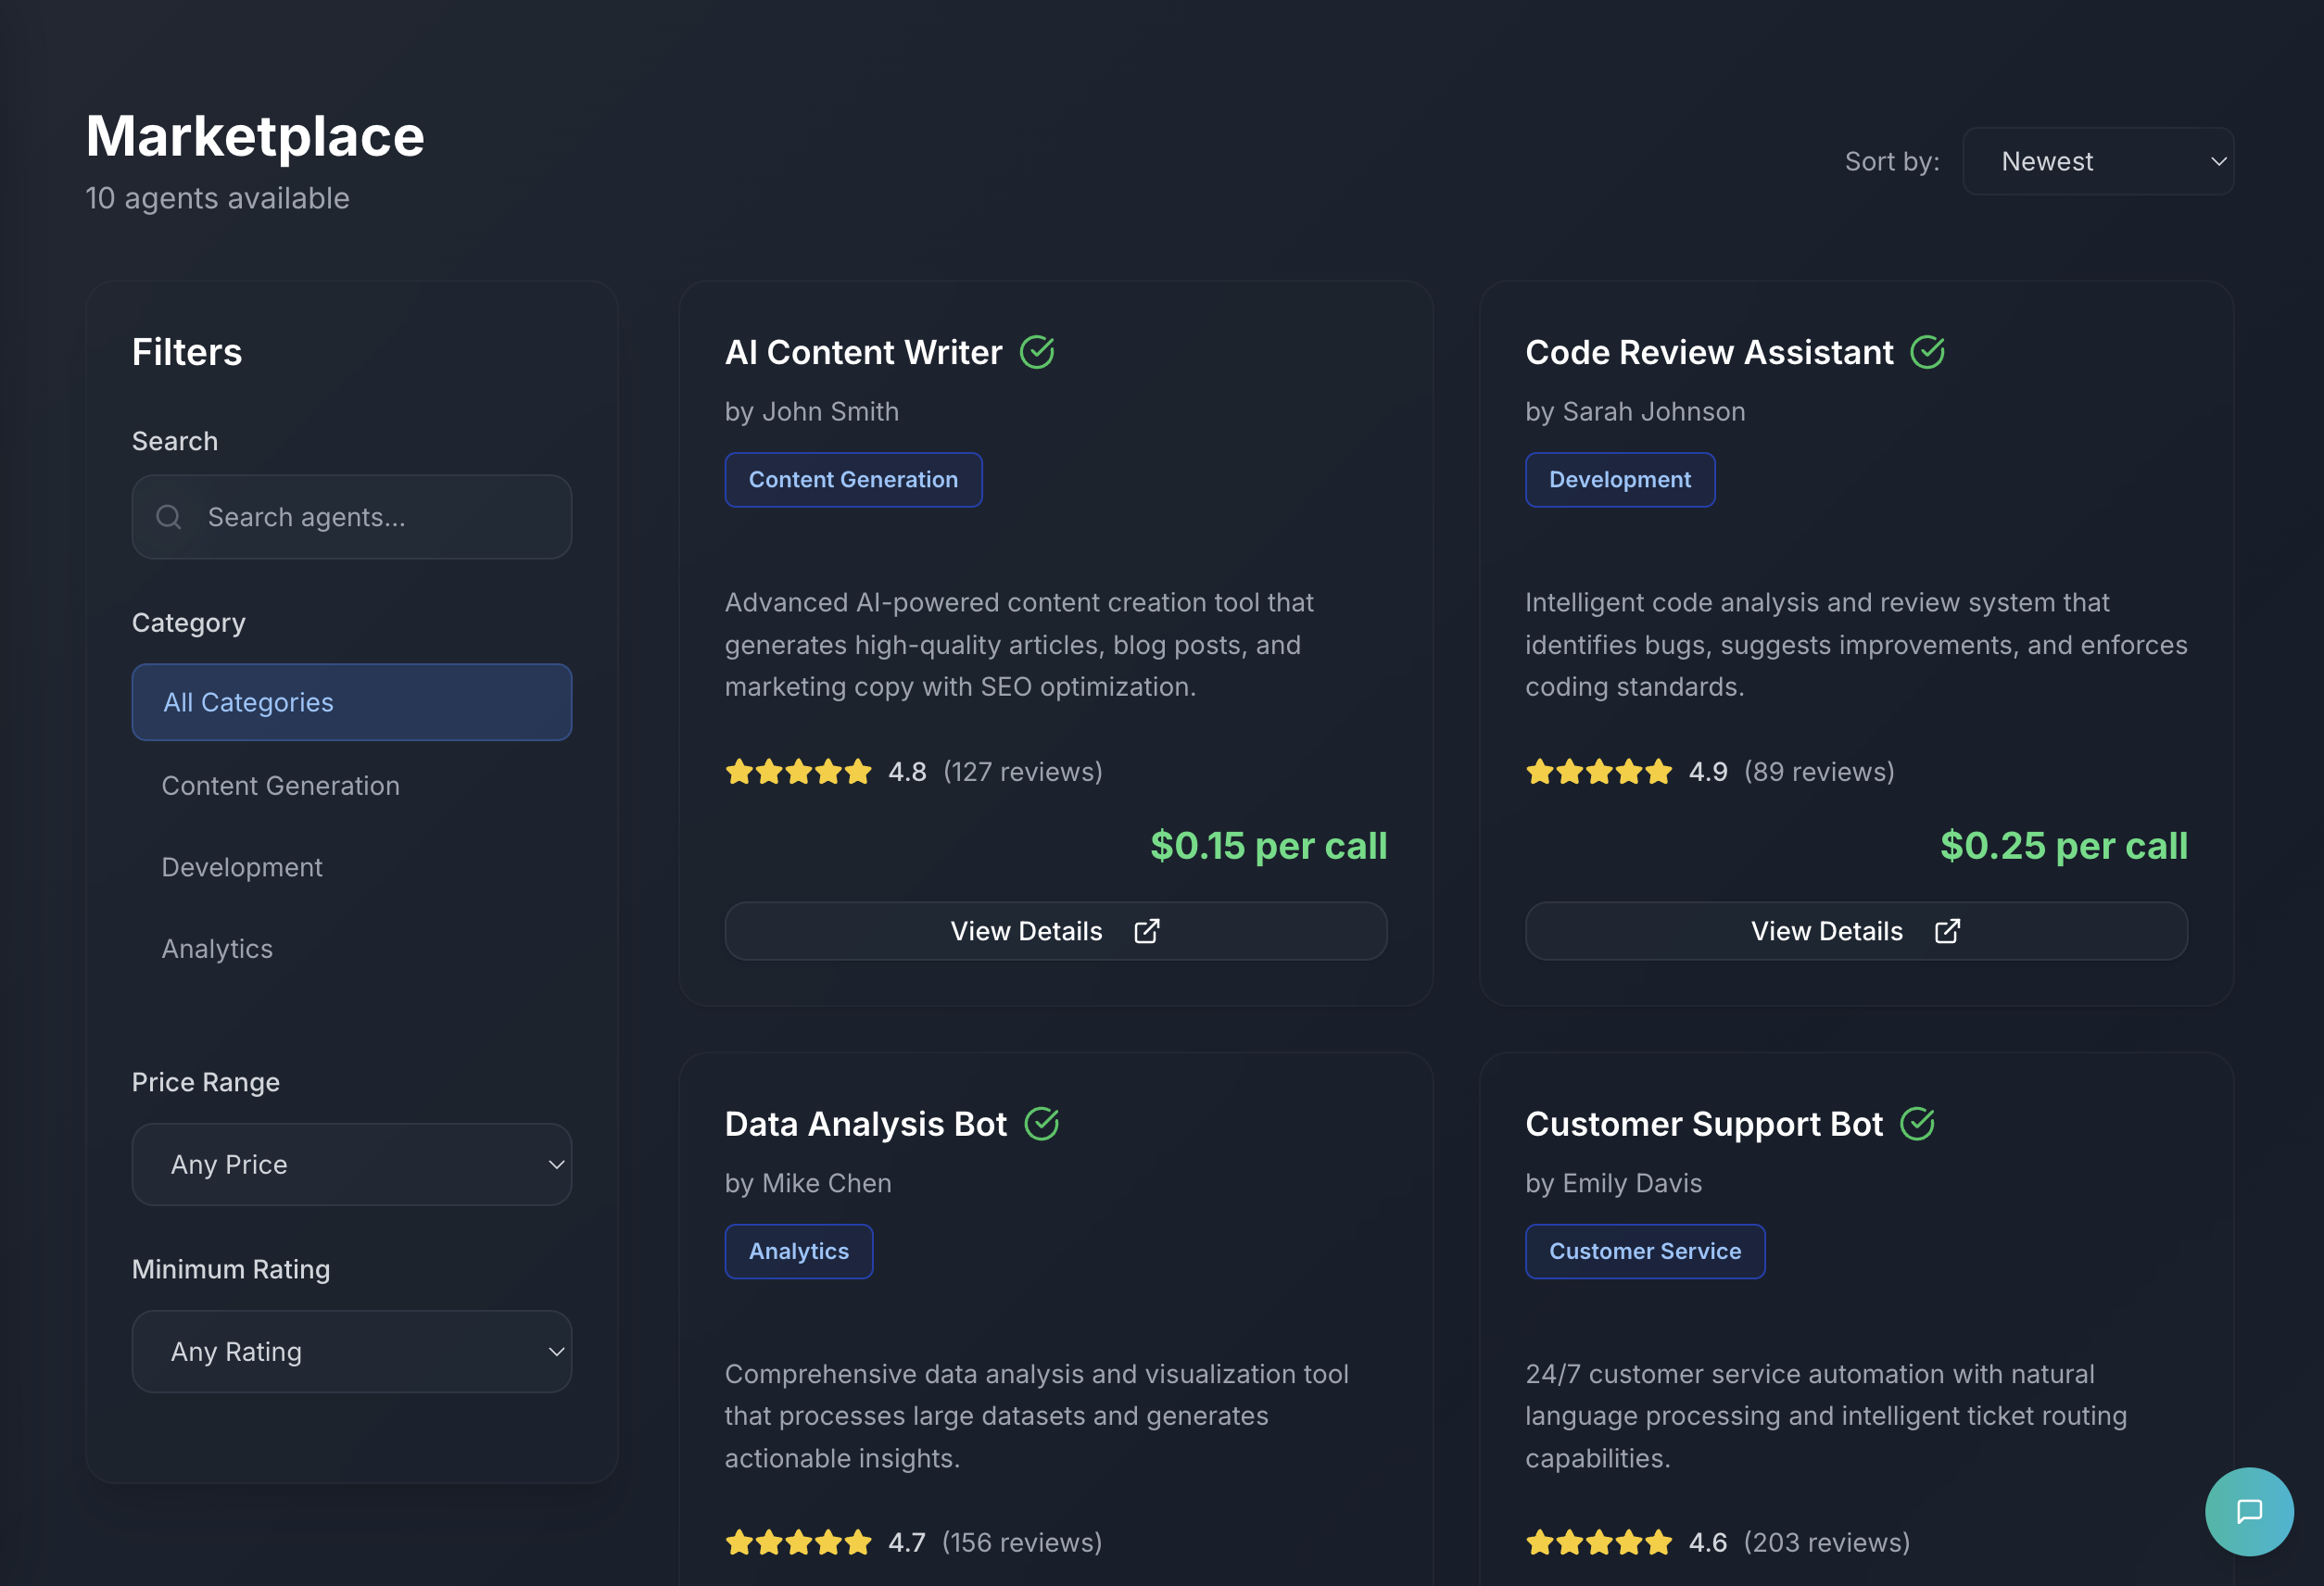Select Analytics in the category list
Screen dimensions: 2324x1586
click(217, 949)
